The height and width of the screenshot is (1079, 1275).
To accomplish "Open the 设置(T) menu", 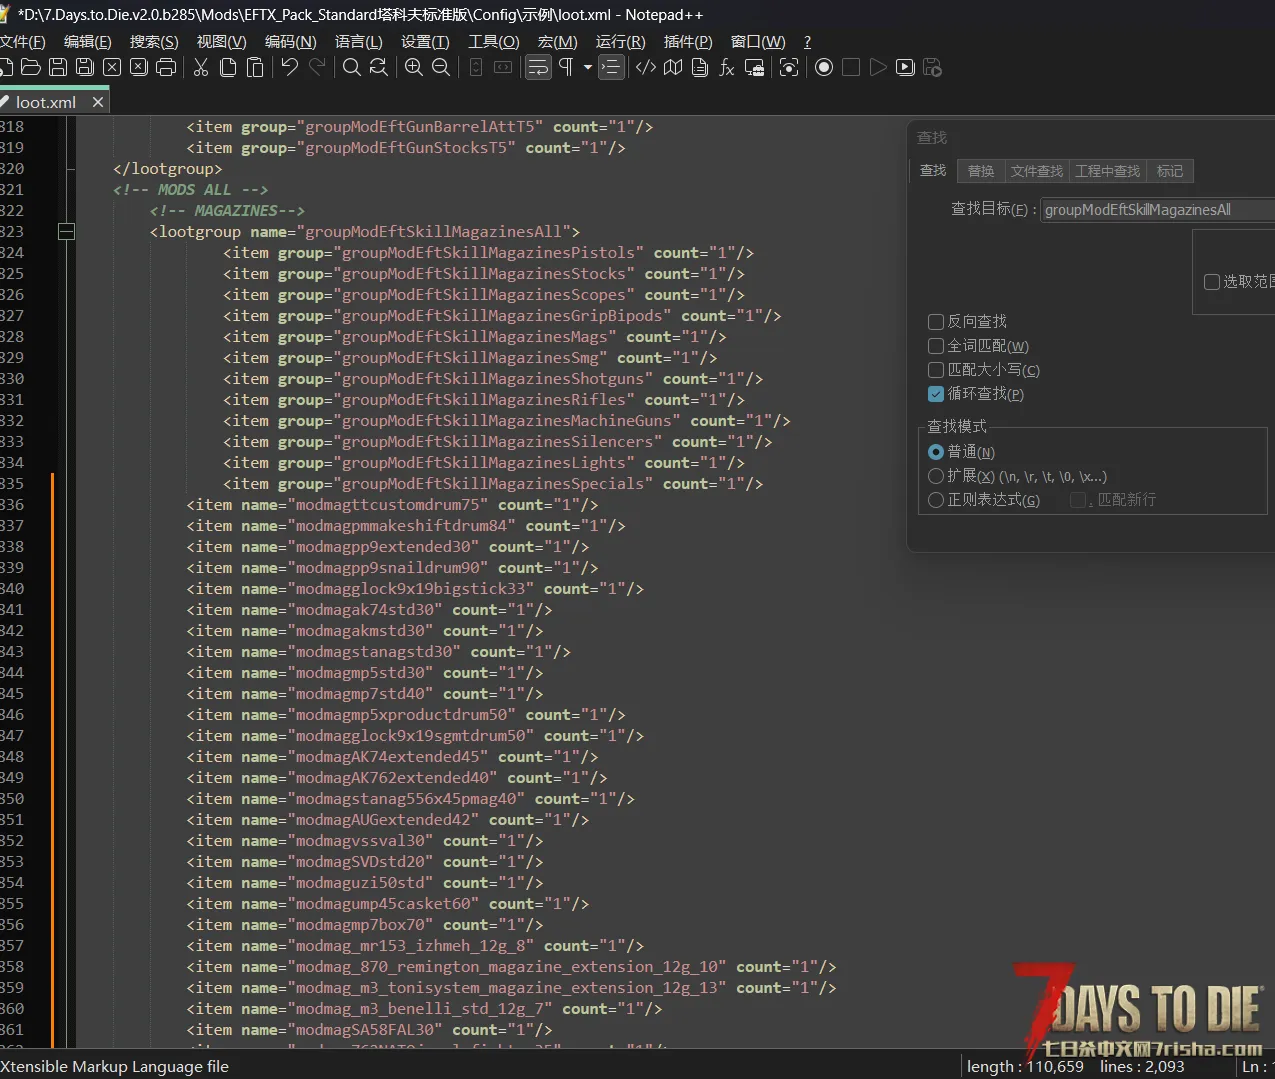I will tap(425, 41).
